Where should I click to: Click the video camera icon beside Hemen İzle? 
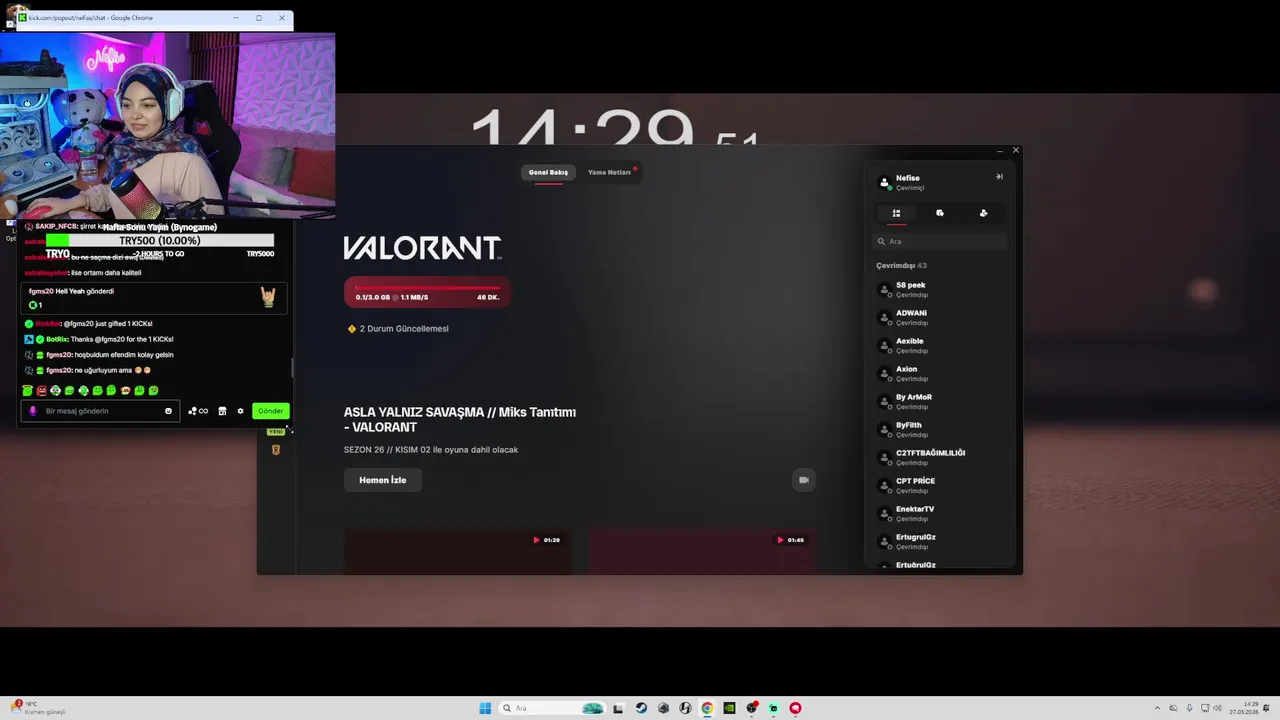tap(803, 480)
